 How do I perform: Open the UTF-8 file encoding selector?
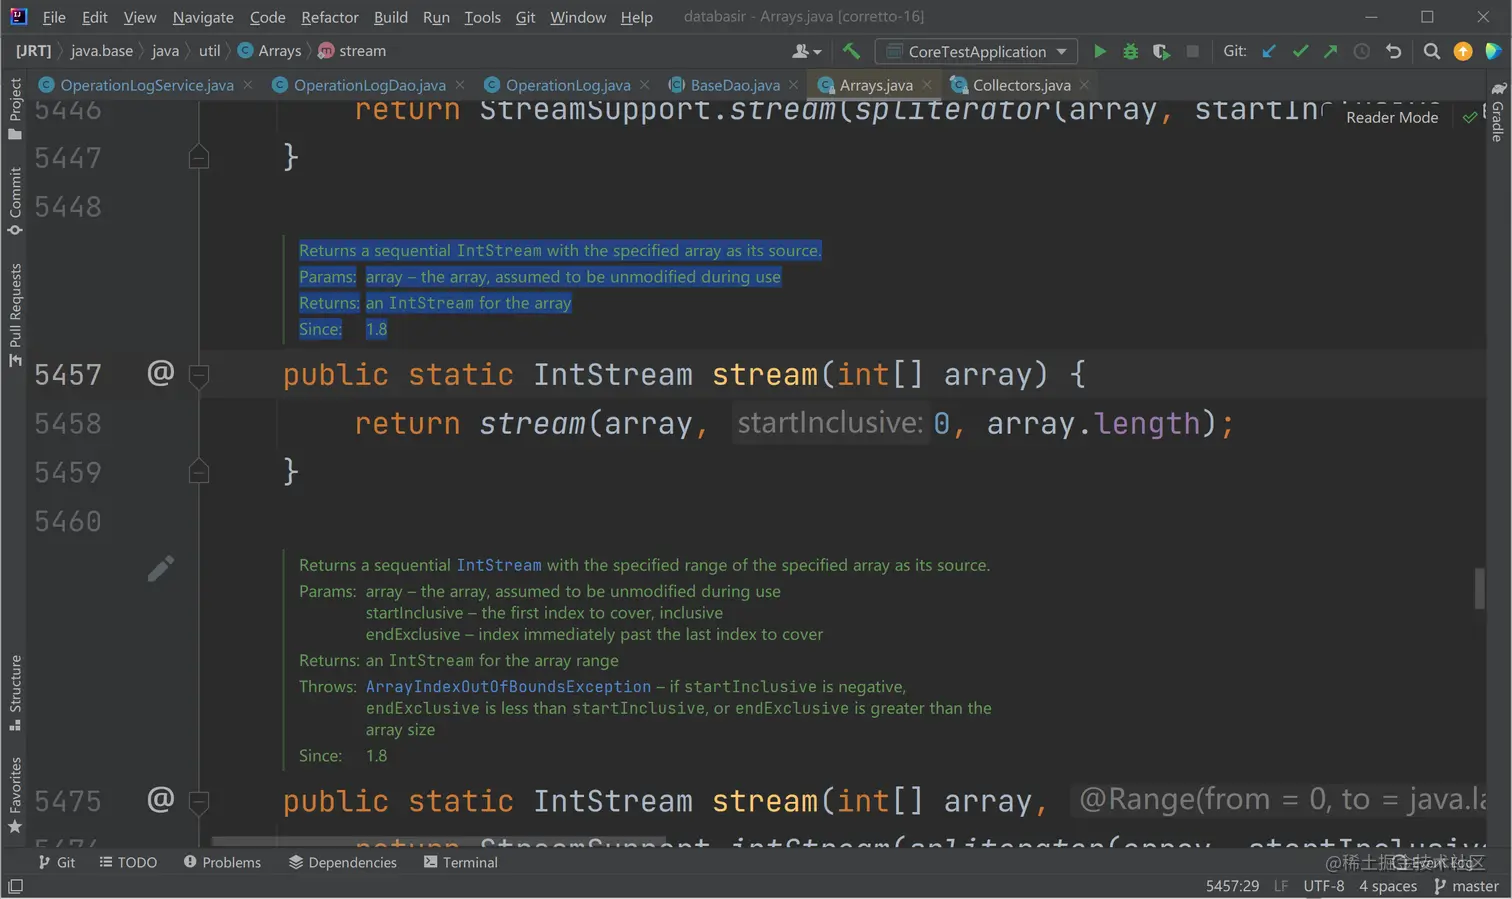point(1324,886)
